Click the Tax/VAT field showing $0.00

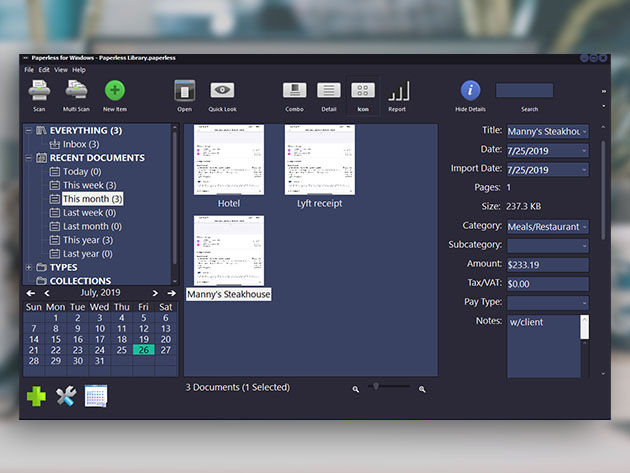548,284
